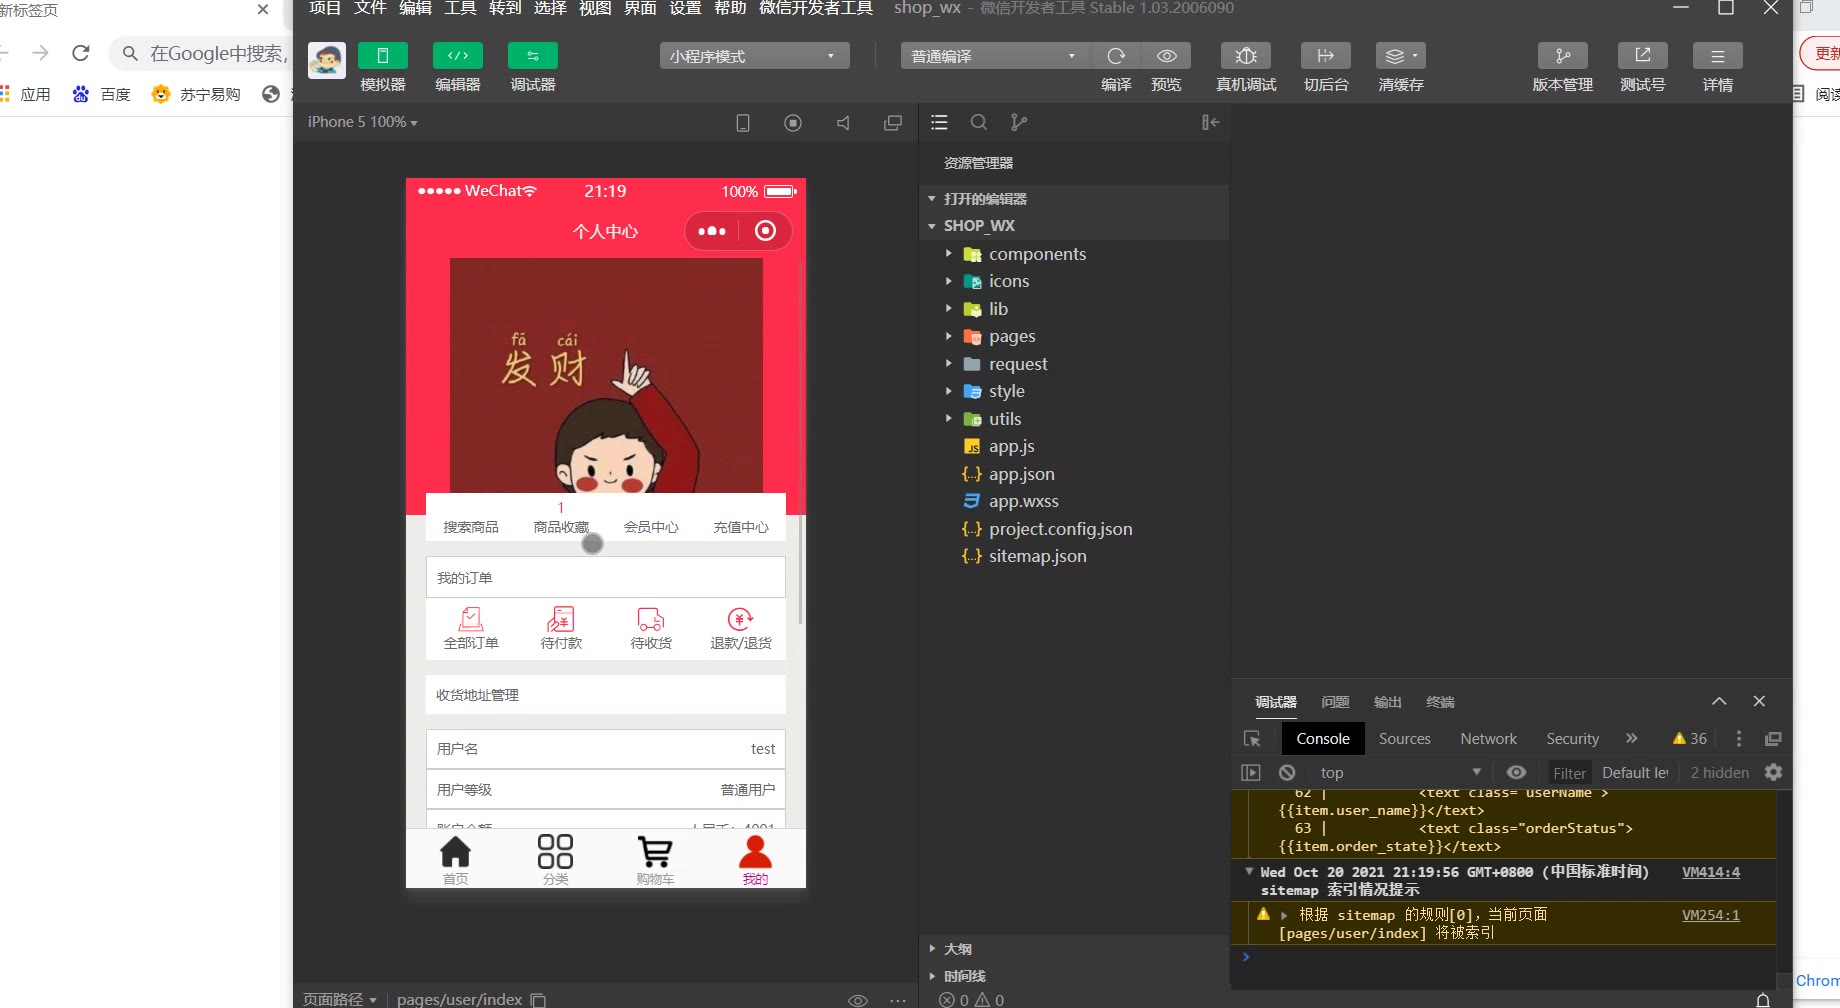Start real device debugging (真机调试)

tap(1245, 57)
